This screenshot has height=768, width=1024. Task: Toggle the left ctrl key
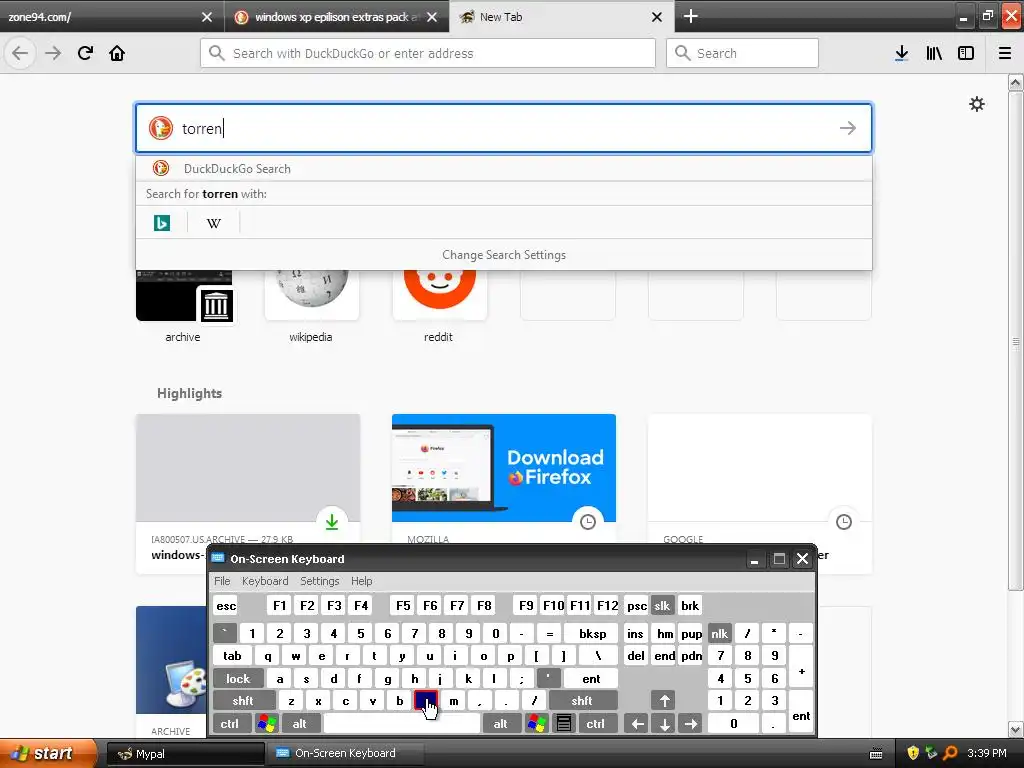point(230,724)
